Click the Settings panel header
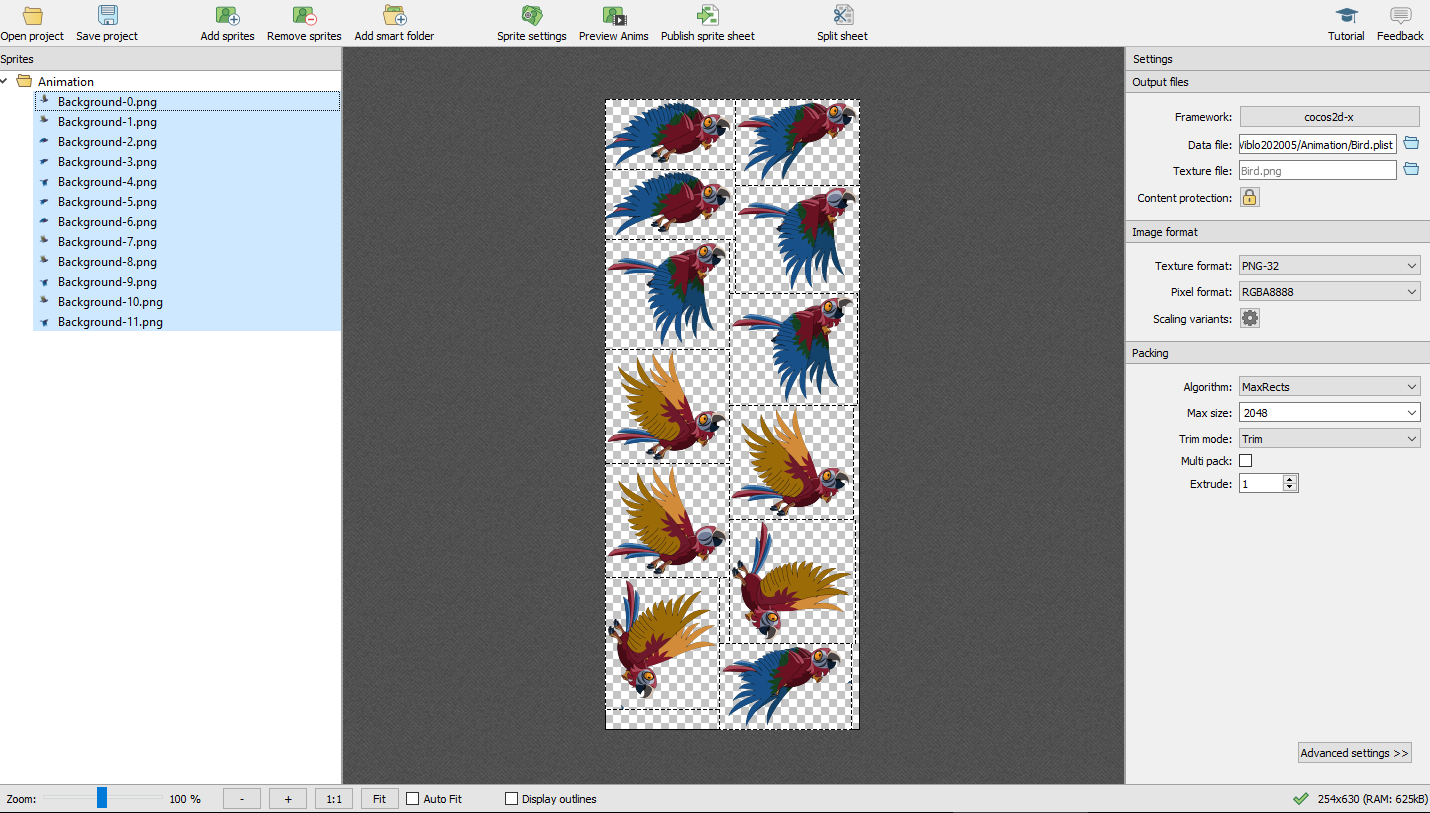The height and width of the screenshot is (813, 1430). coord(1278,59)
